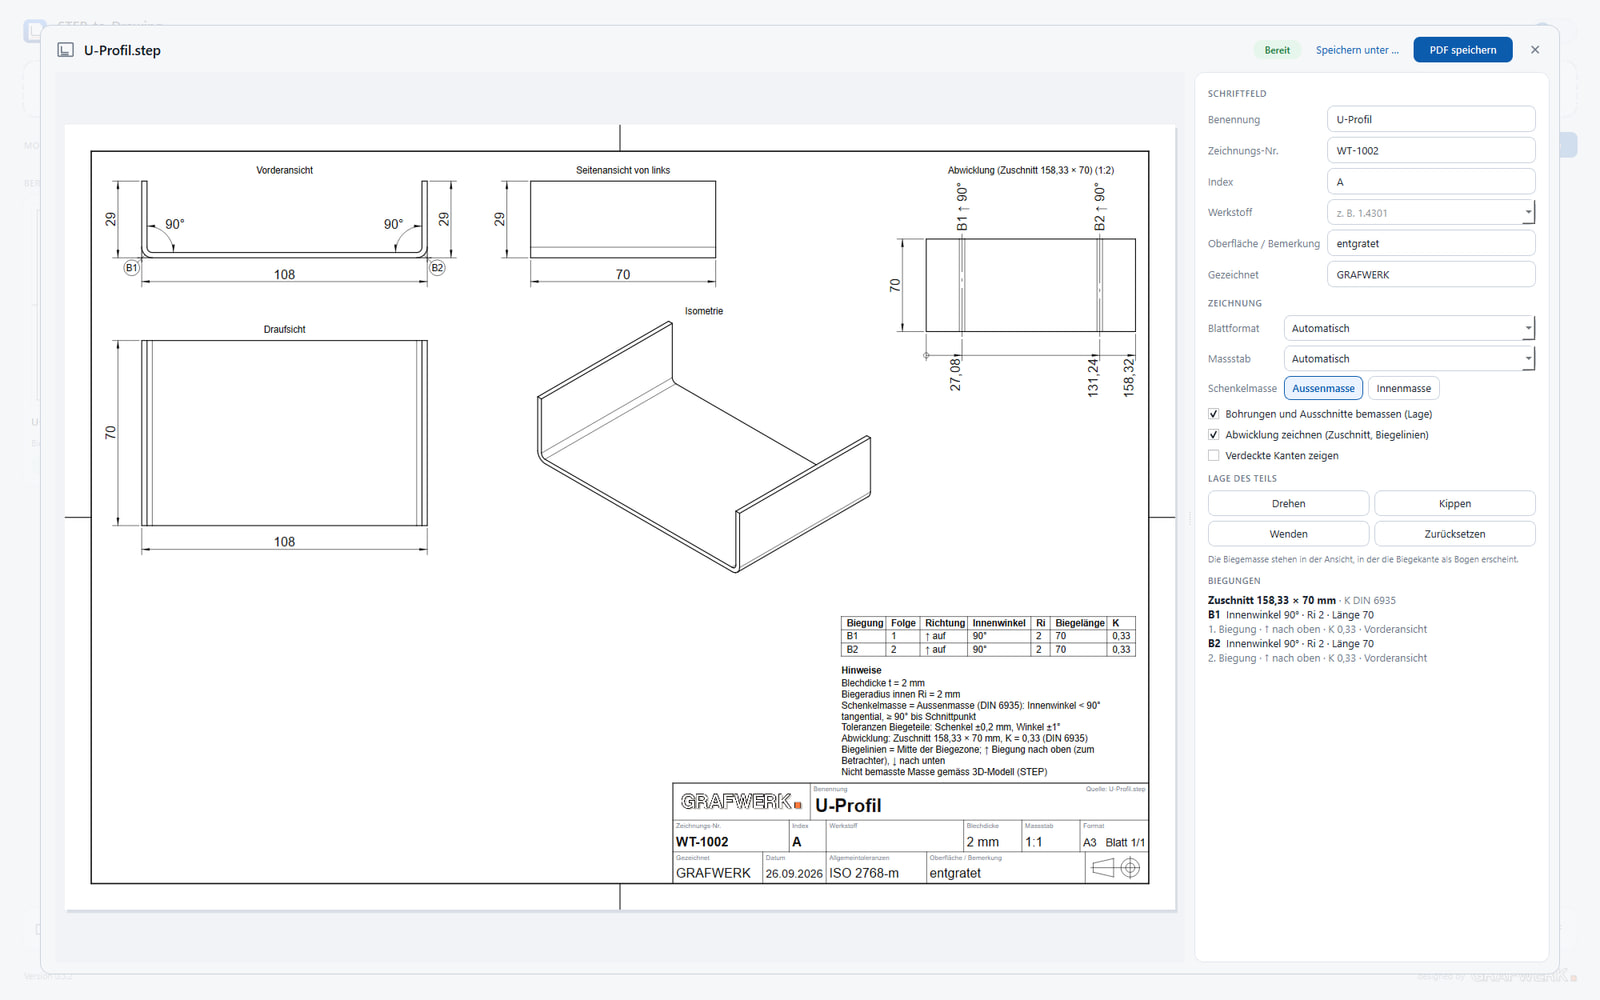Switch leg dimensions to Innenmasse
1600x1000 pixels.
1403,389
